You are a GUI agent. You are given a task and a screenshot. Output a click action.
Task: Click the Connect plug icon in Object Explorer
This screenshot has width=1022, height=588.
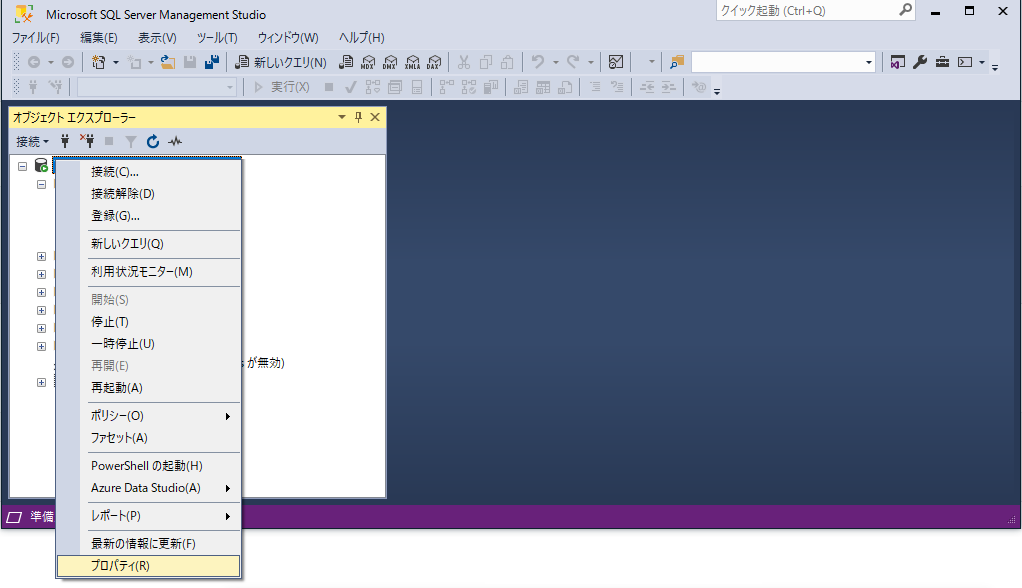click(x=65, y=141)
